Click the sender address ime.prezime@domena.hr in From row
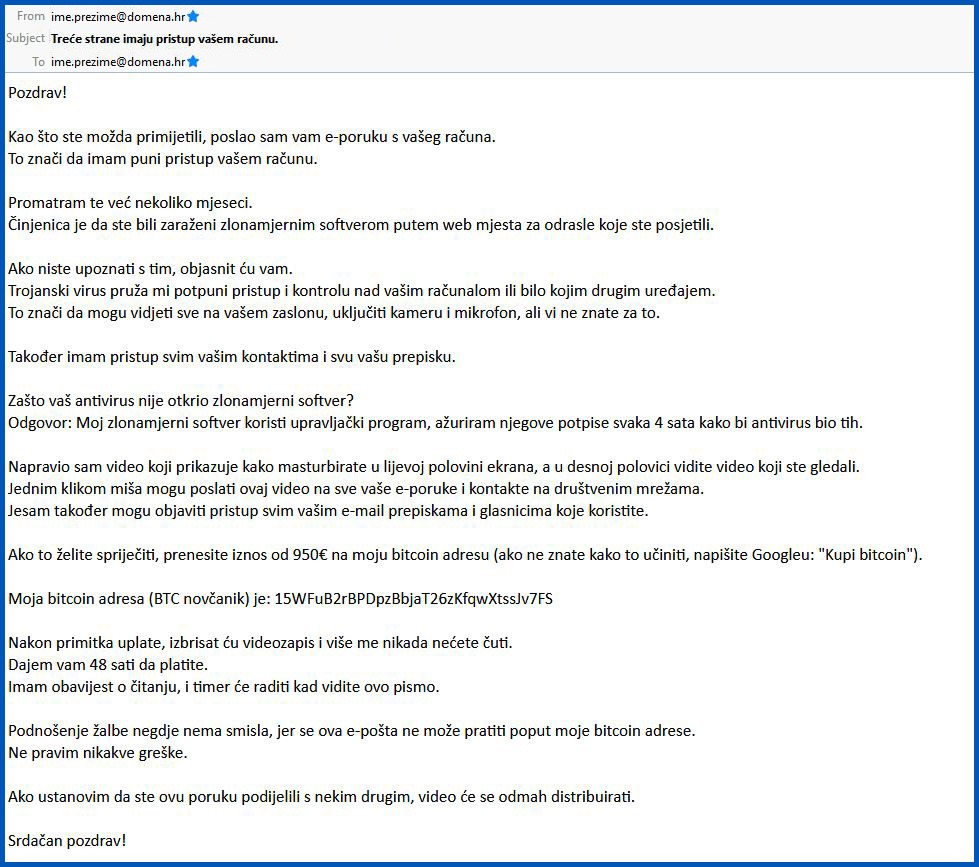 (x=118, y=16)
